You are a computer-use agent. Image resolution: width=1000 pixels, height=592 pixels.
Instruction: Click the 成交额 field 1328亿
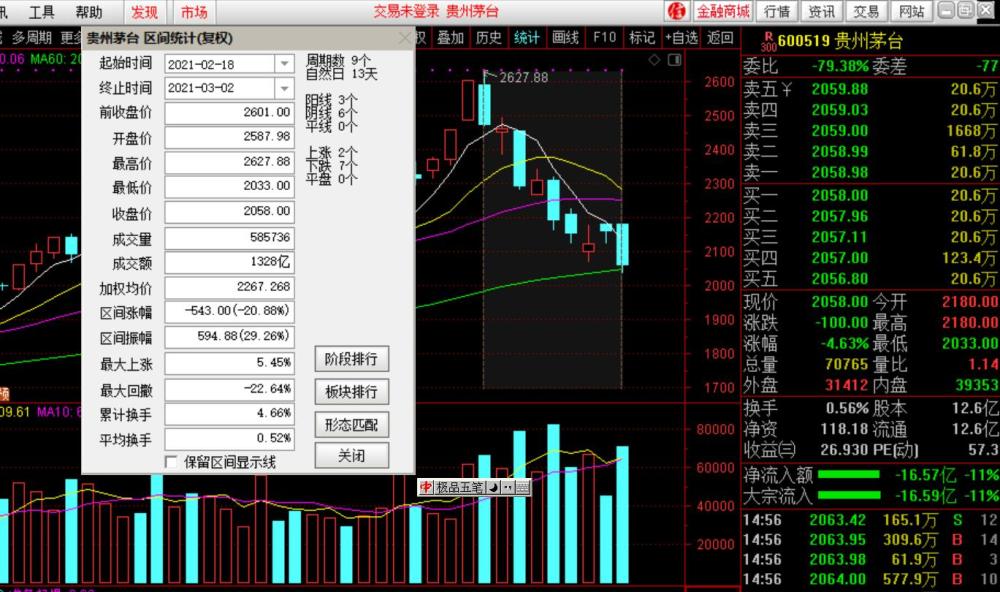point(230,262)
